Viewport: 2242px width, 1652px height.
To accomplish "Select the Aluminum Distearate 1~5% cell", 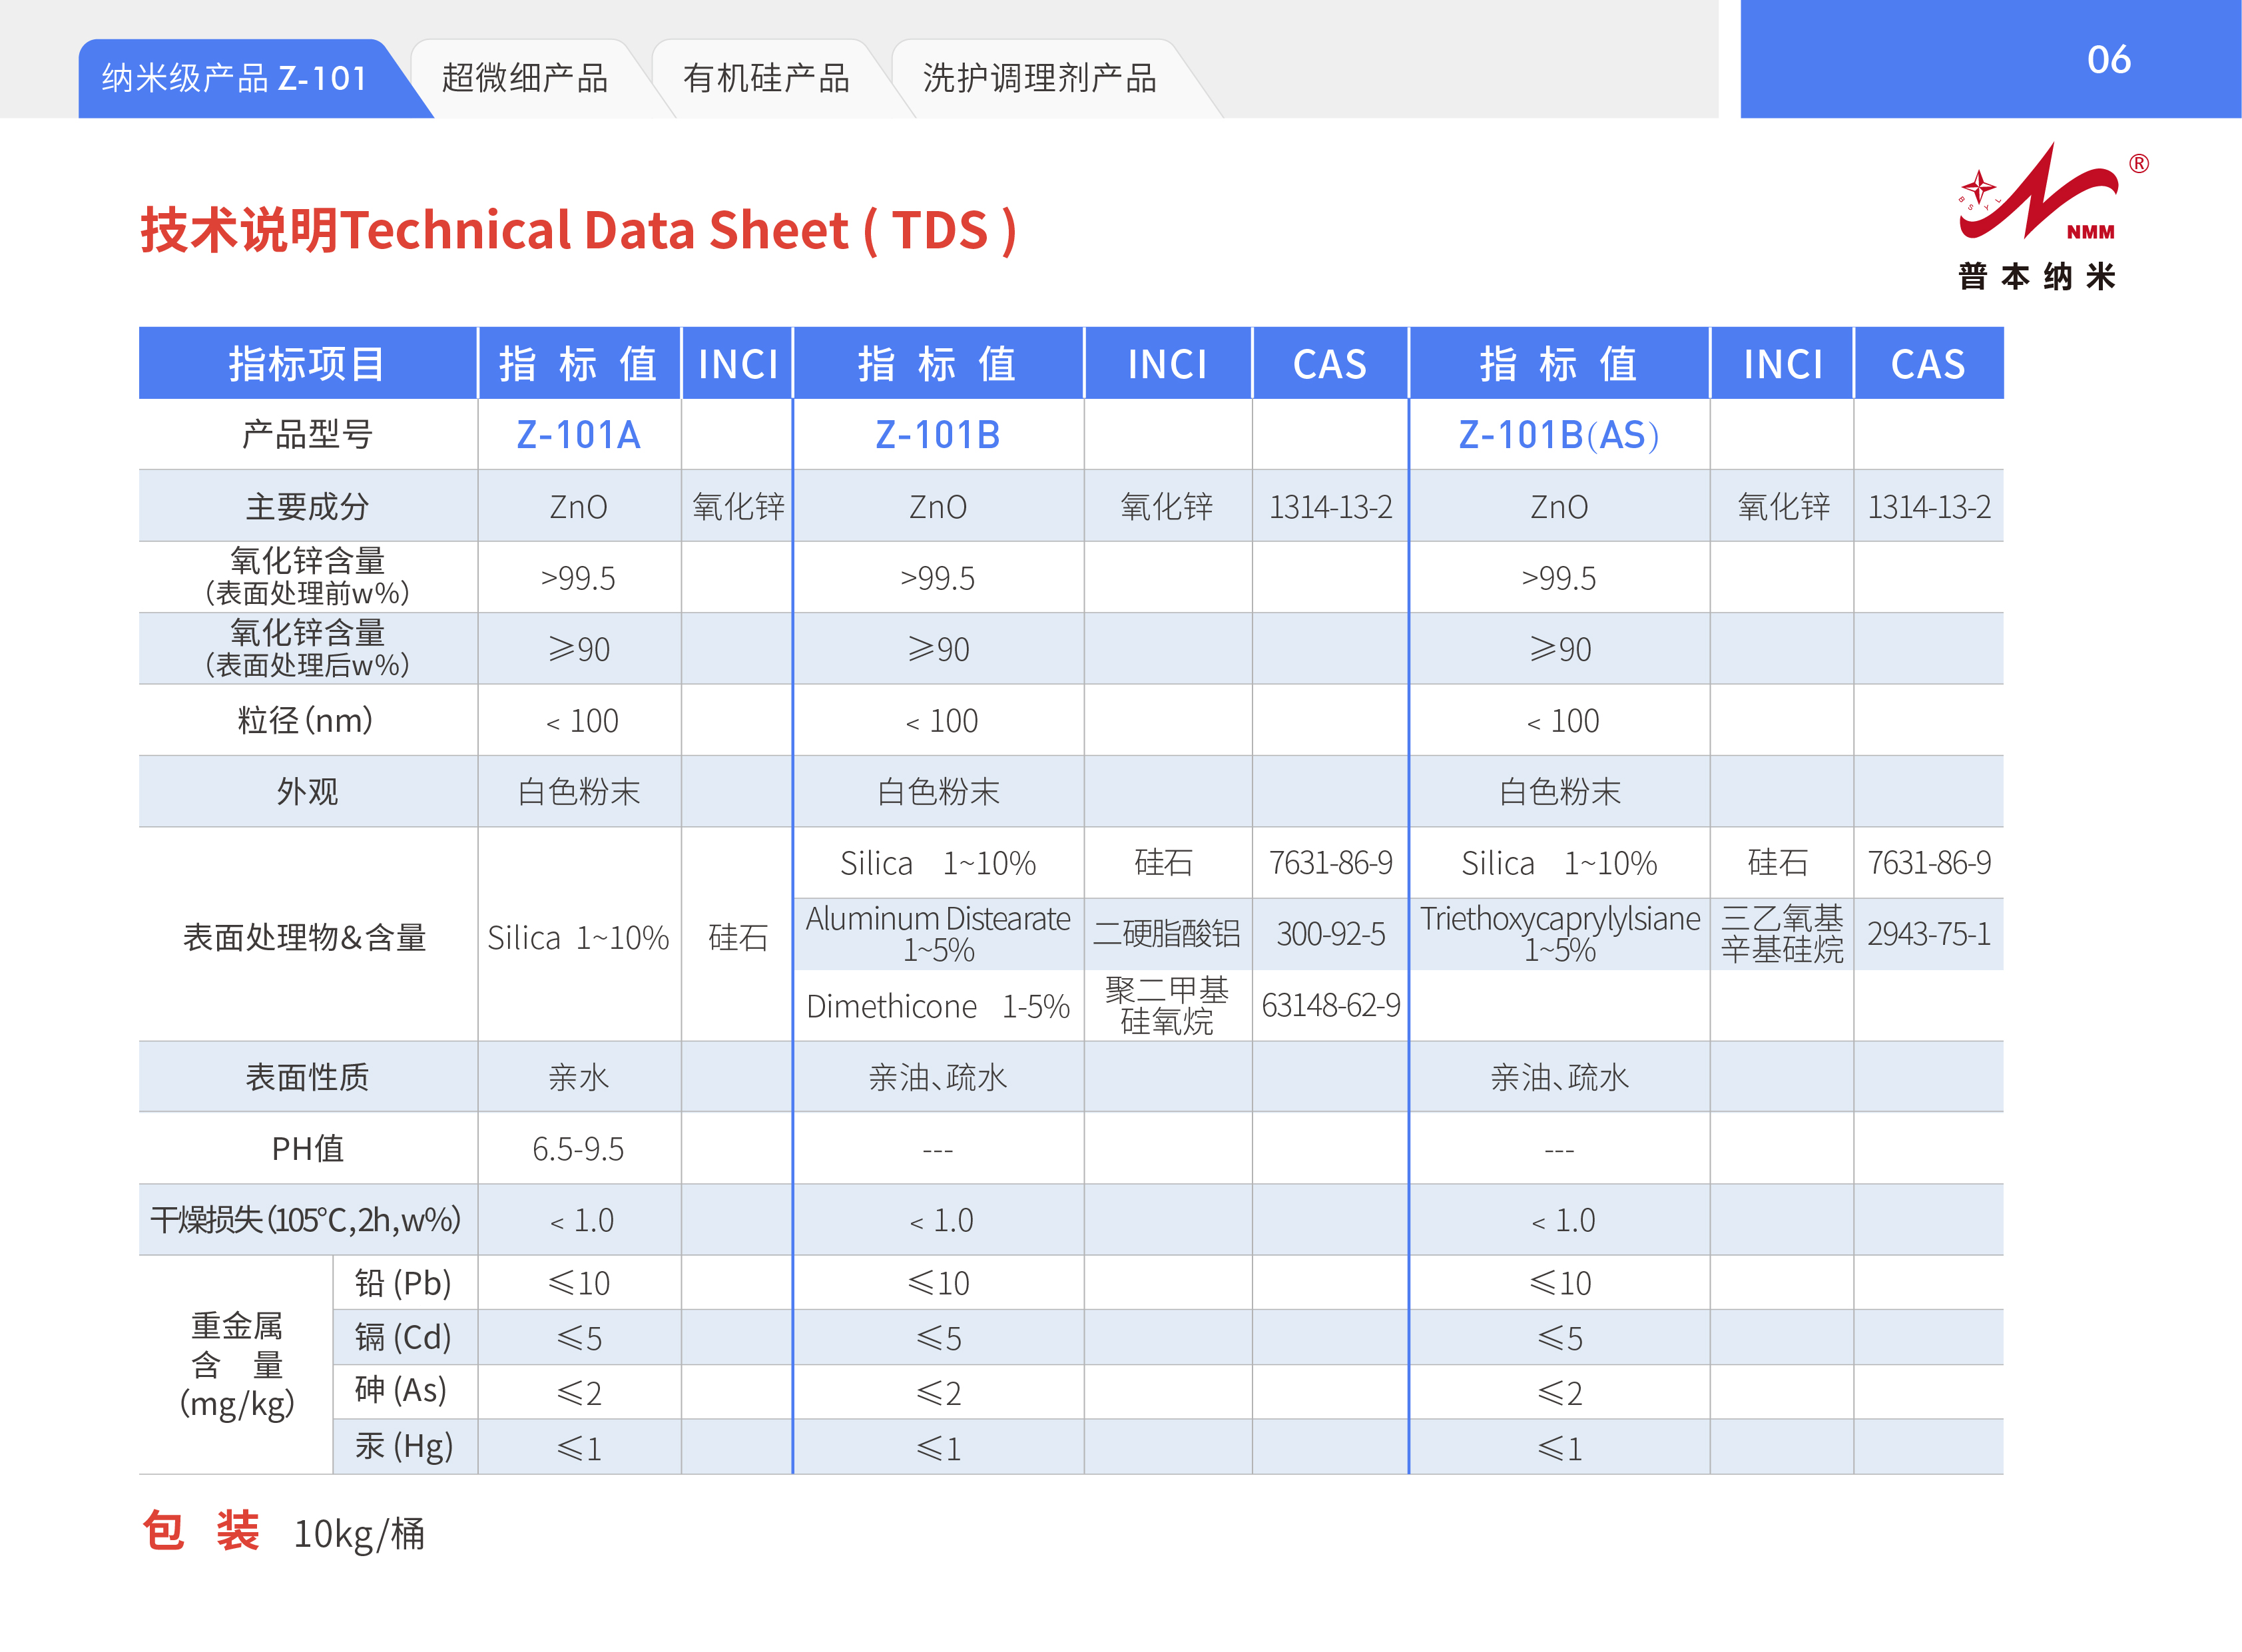I will (x=937, y=934).
